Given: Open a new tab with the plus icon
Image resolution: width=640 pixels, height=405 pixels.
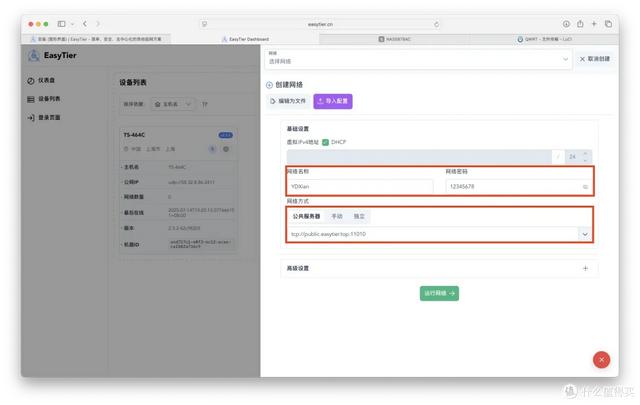Looking at the screenshot, I should click(x=594, y=24).
